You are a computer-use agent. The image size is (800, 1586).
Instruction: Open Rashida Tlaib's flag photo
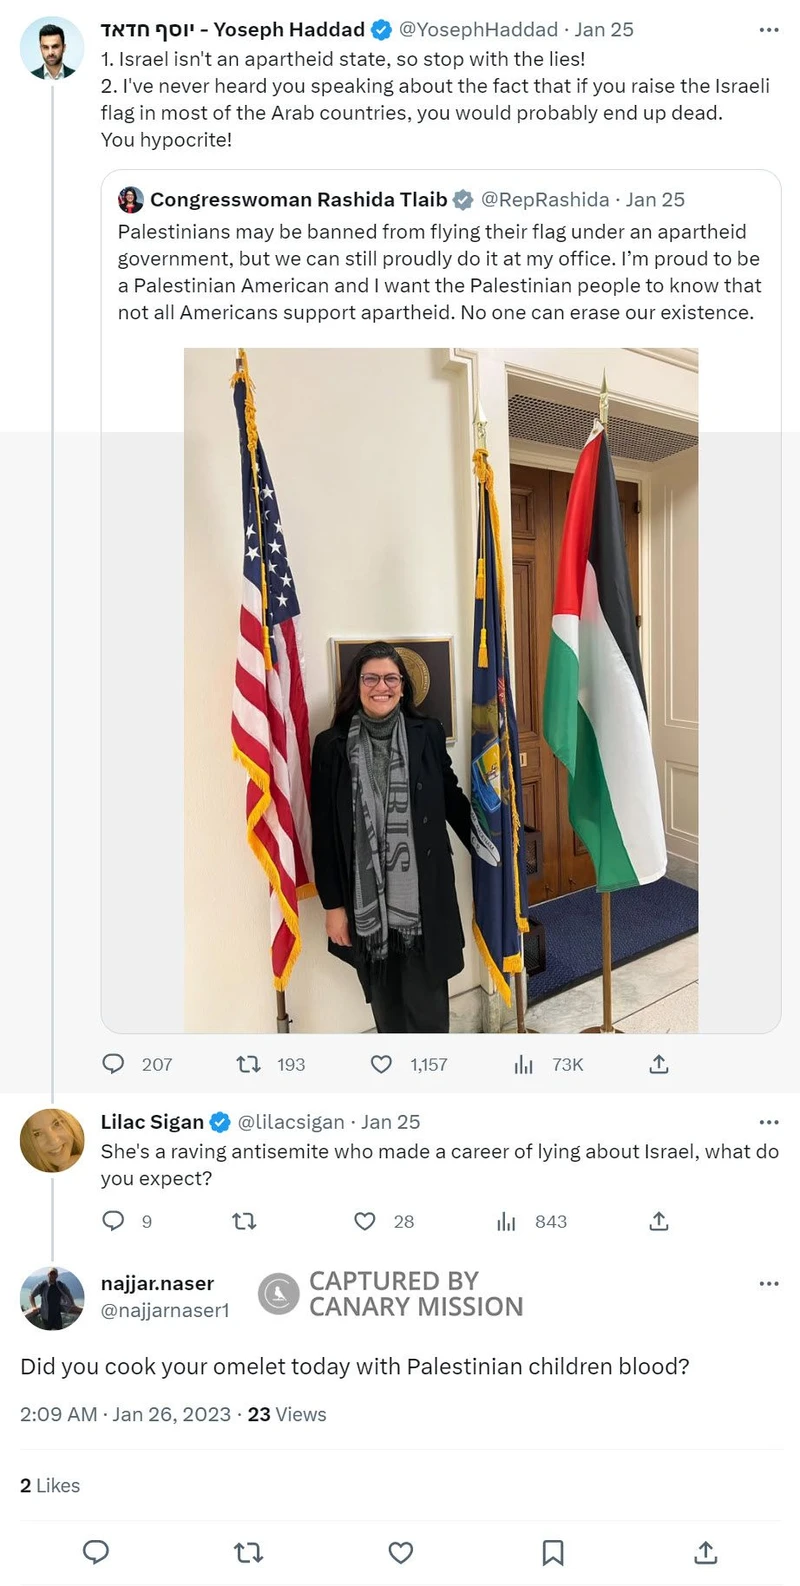pos(440,690)
